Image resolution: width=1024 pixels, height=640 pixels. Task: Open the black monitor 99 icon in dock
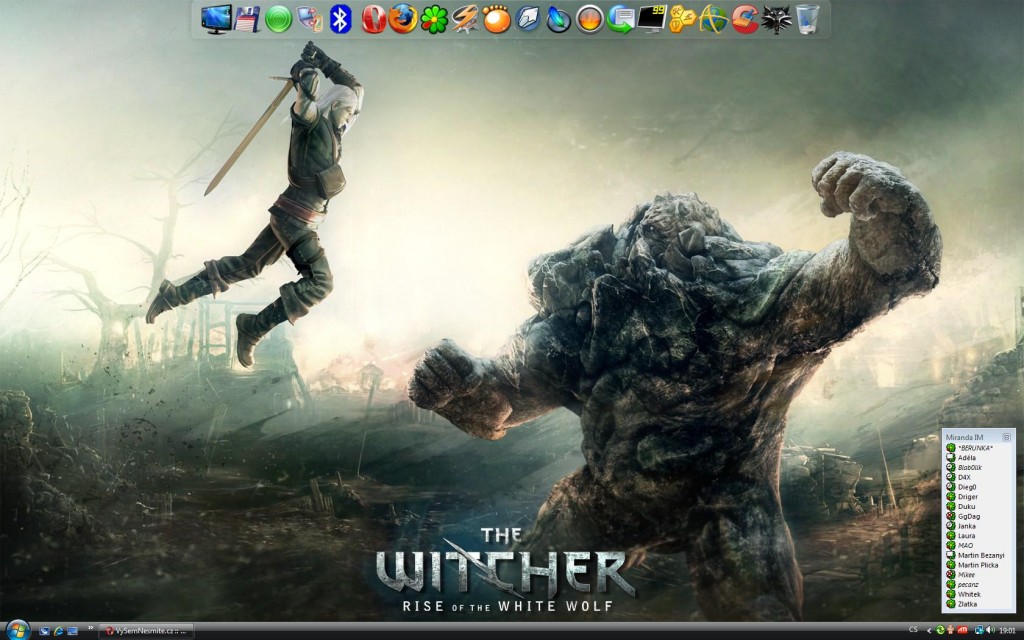click(x=652, y=19)
